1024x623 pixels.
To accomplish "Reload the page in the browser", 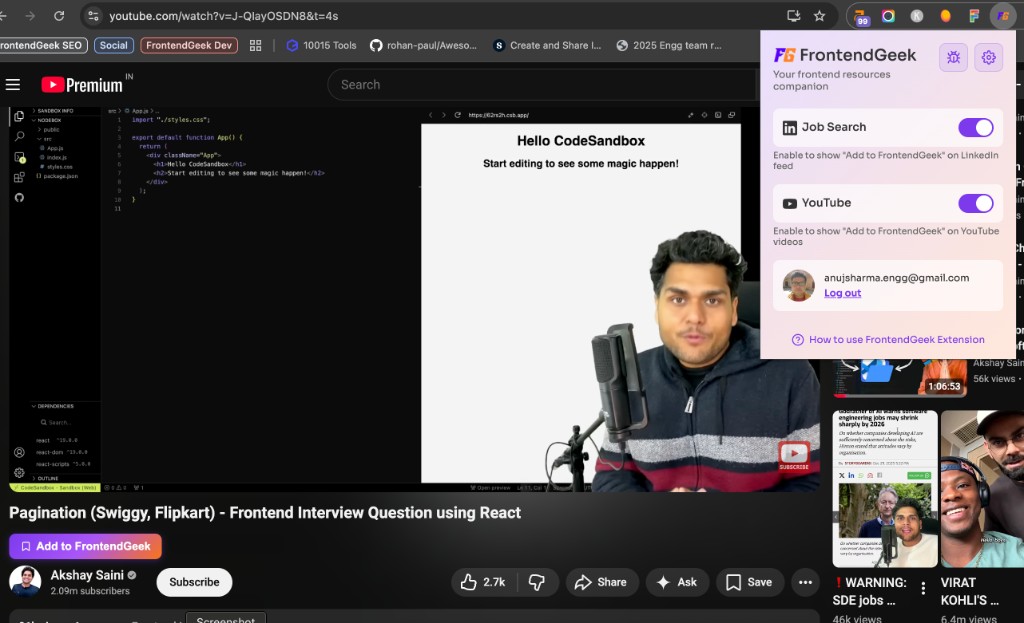I will point(59,16).
